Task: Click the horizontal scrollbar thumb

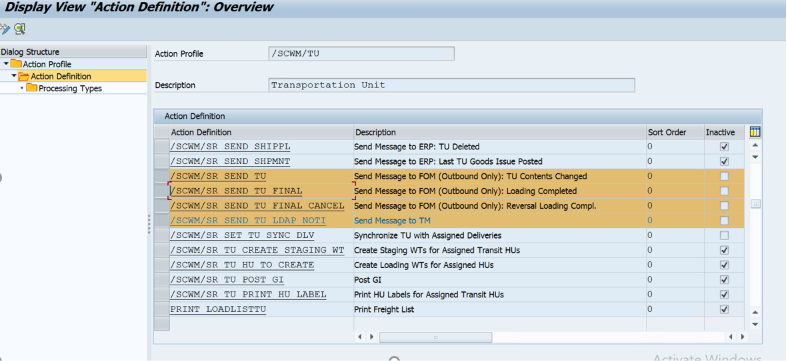Action: tap(436, 337)
